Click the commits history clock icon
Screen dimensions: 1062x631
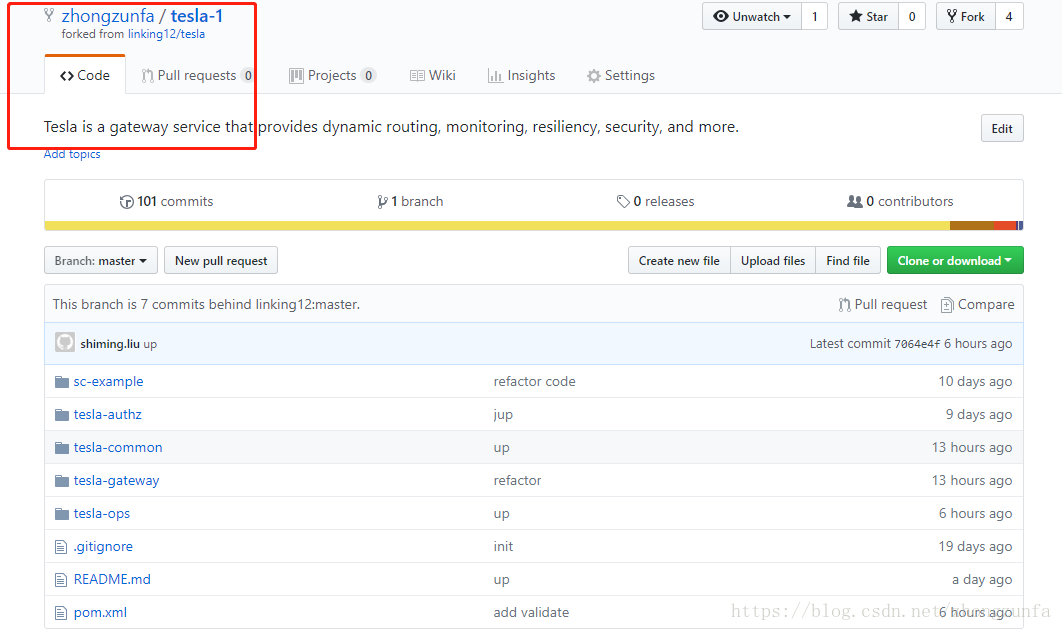(127, 202)
